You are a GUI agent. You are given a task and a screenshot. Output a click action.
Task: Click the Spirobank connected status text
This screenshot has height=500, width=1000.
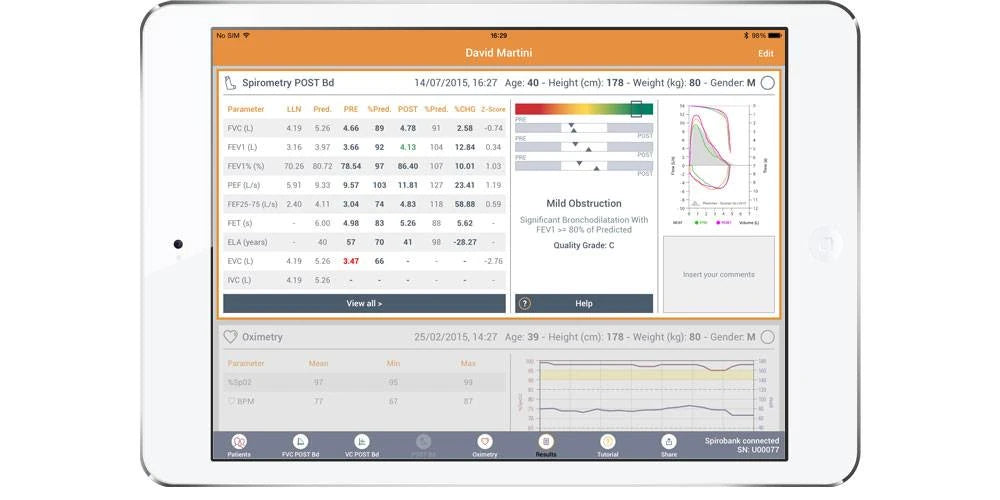click(742, 441)
